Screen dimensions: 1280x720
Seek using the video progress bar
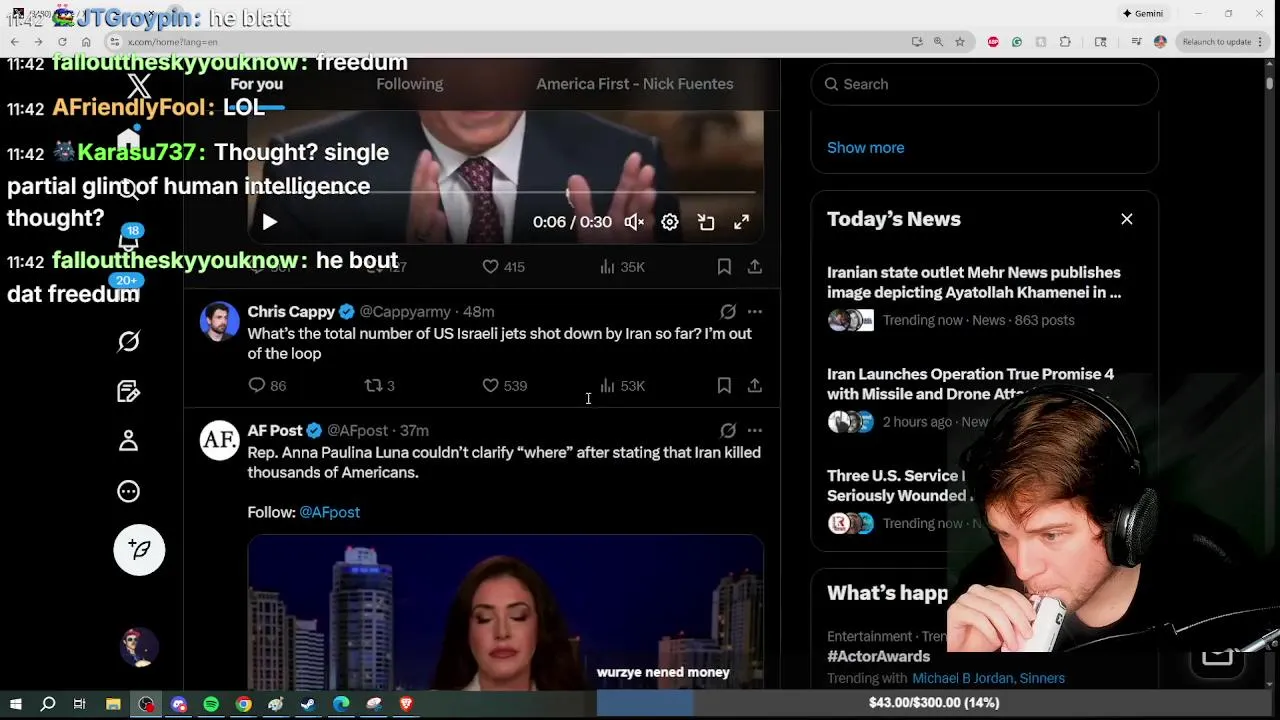point(505,192)
